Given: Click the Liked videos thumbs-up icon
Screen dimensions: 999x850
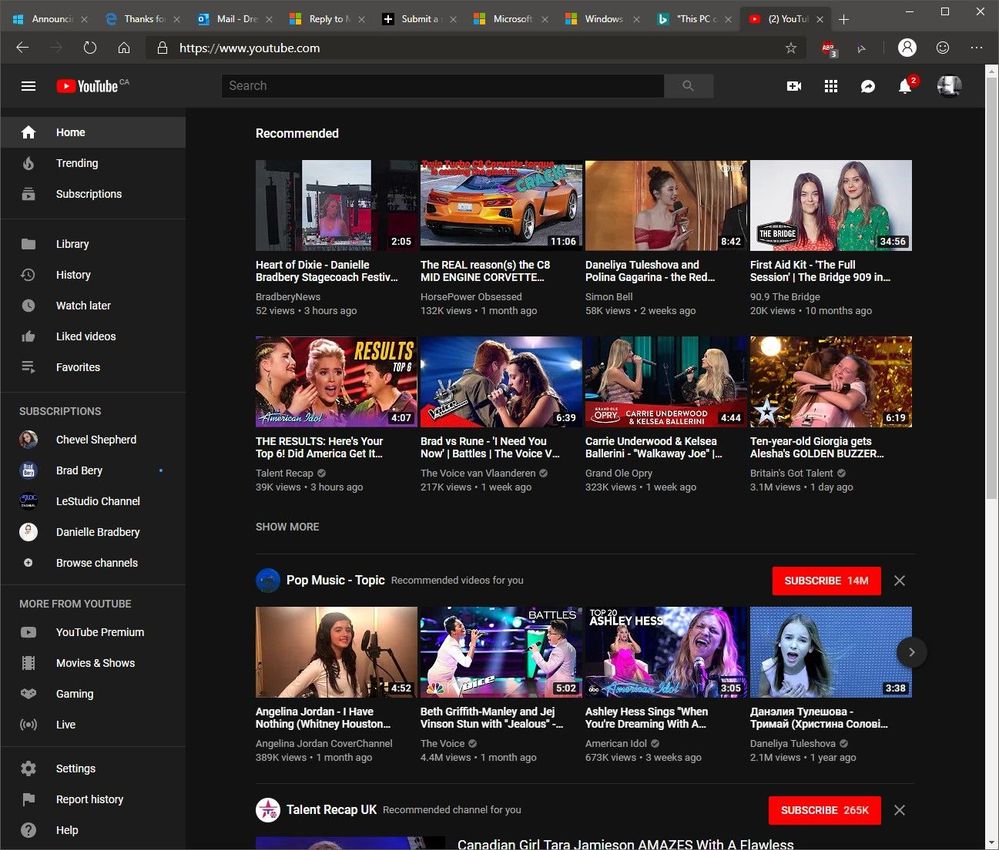Looking at the screenshot, I should (x=28, y=336).
